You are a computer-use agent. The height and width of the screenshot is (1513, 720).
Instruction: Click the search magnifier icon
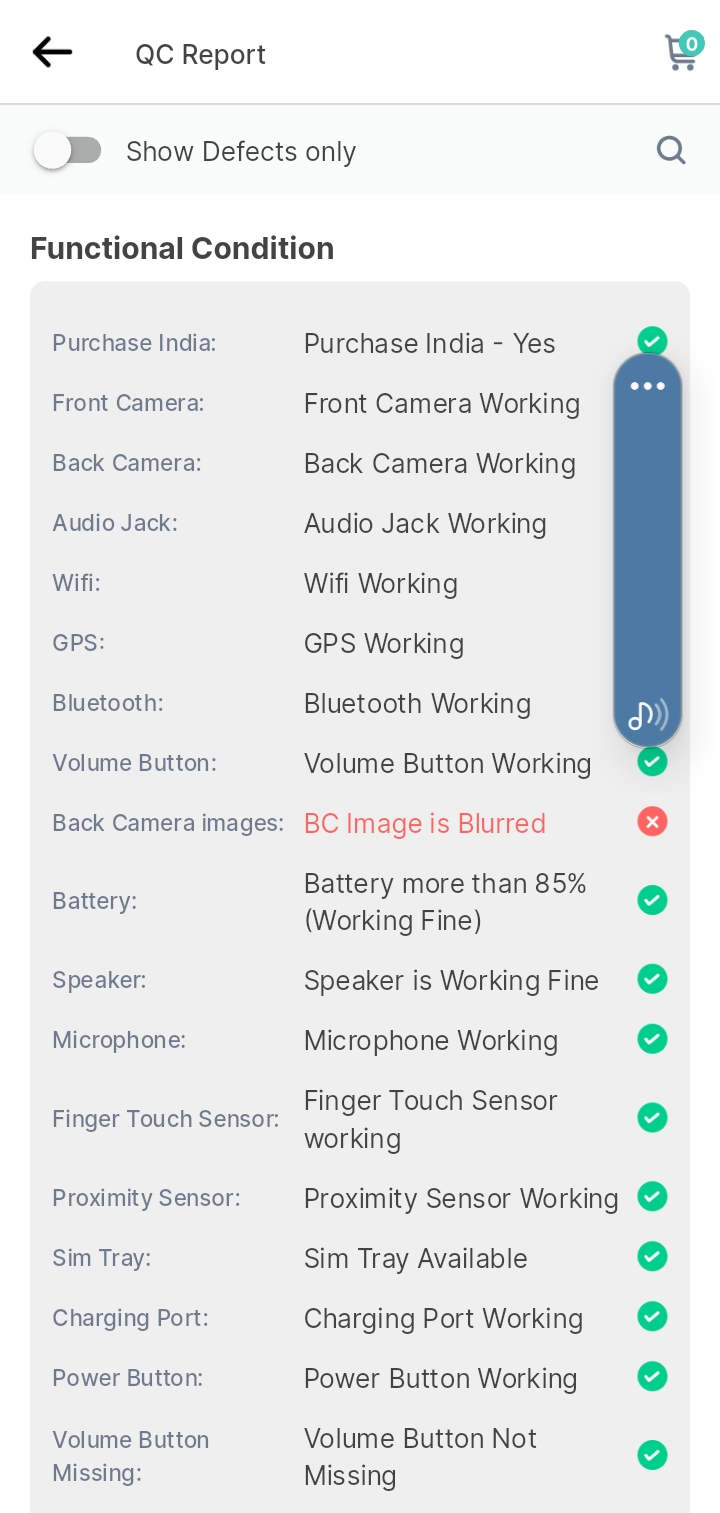click(x=671, y=151)
